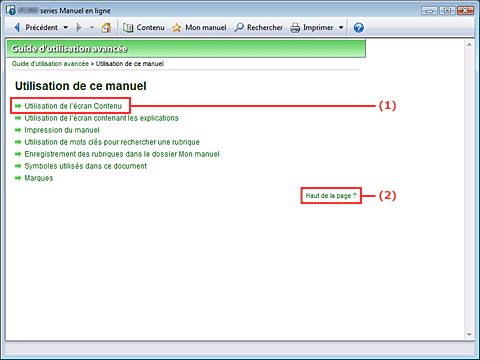The width and height of the screenshot is (480, 360).
Task: Open Symboles utilisés dans ce document link
Action: click(x=85, y=166)
